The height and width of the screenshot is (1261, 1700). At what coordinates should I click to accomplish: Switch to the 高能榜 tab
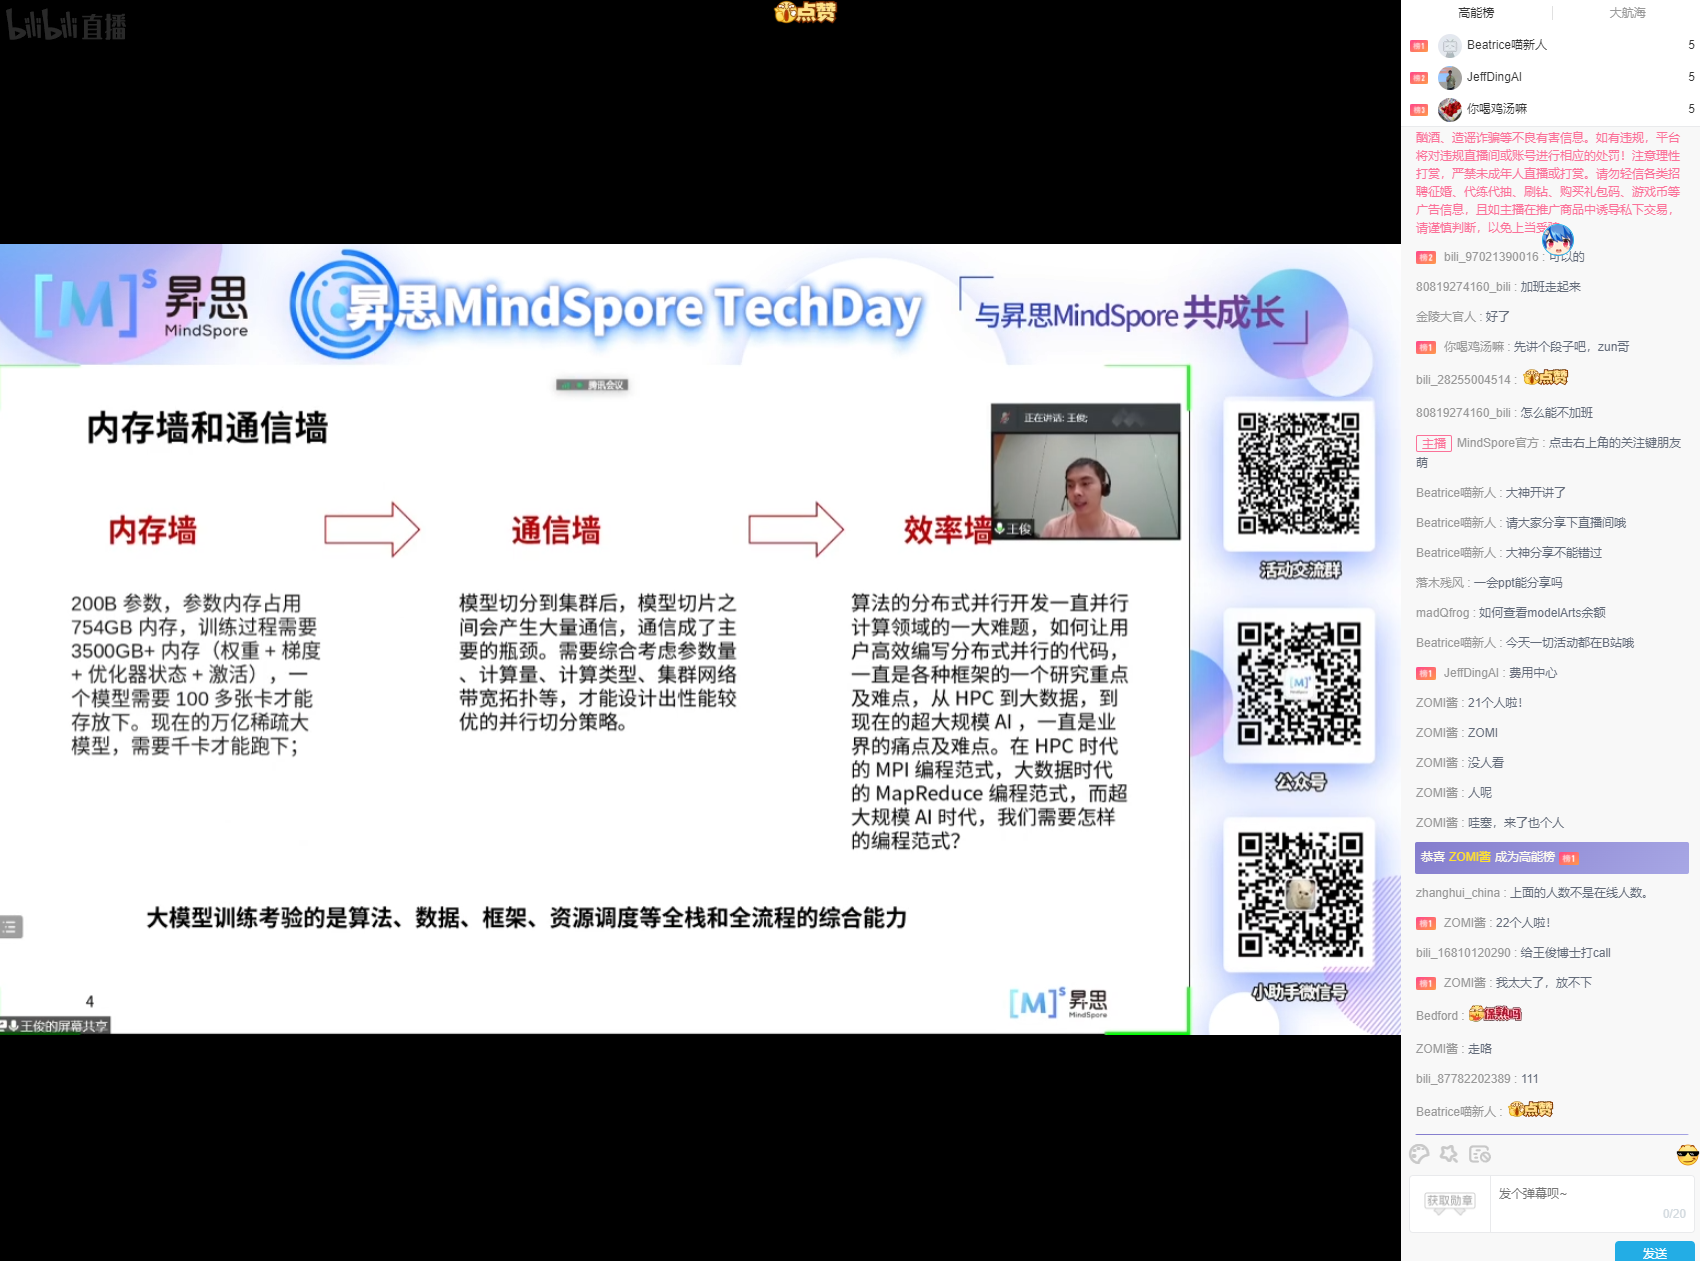coord(1476,13)
